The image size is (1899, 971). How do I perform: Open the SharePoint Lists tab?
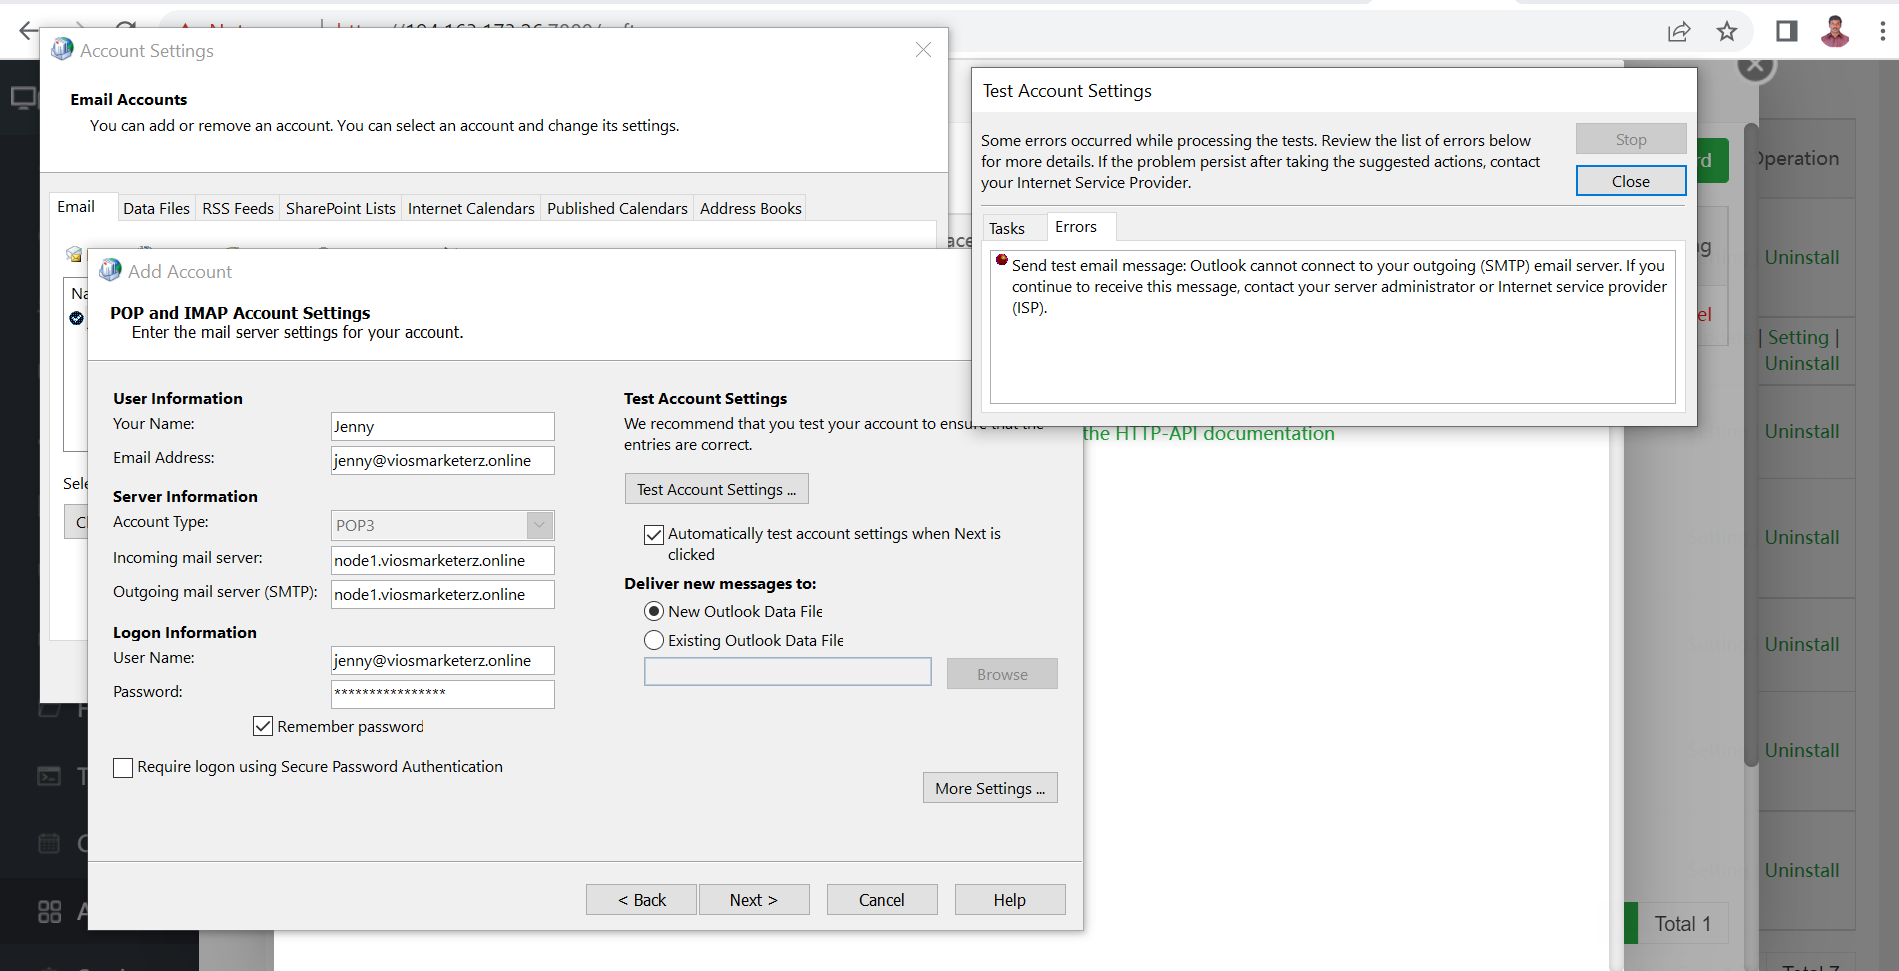[x=341, y=208]
